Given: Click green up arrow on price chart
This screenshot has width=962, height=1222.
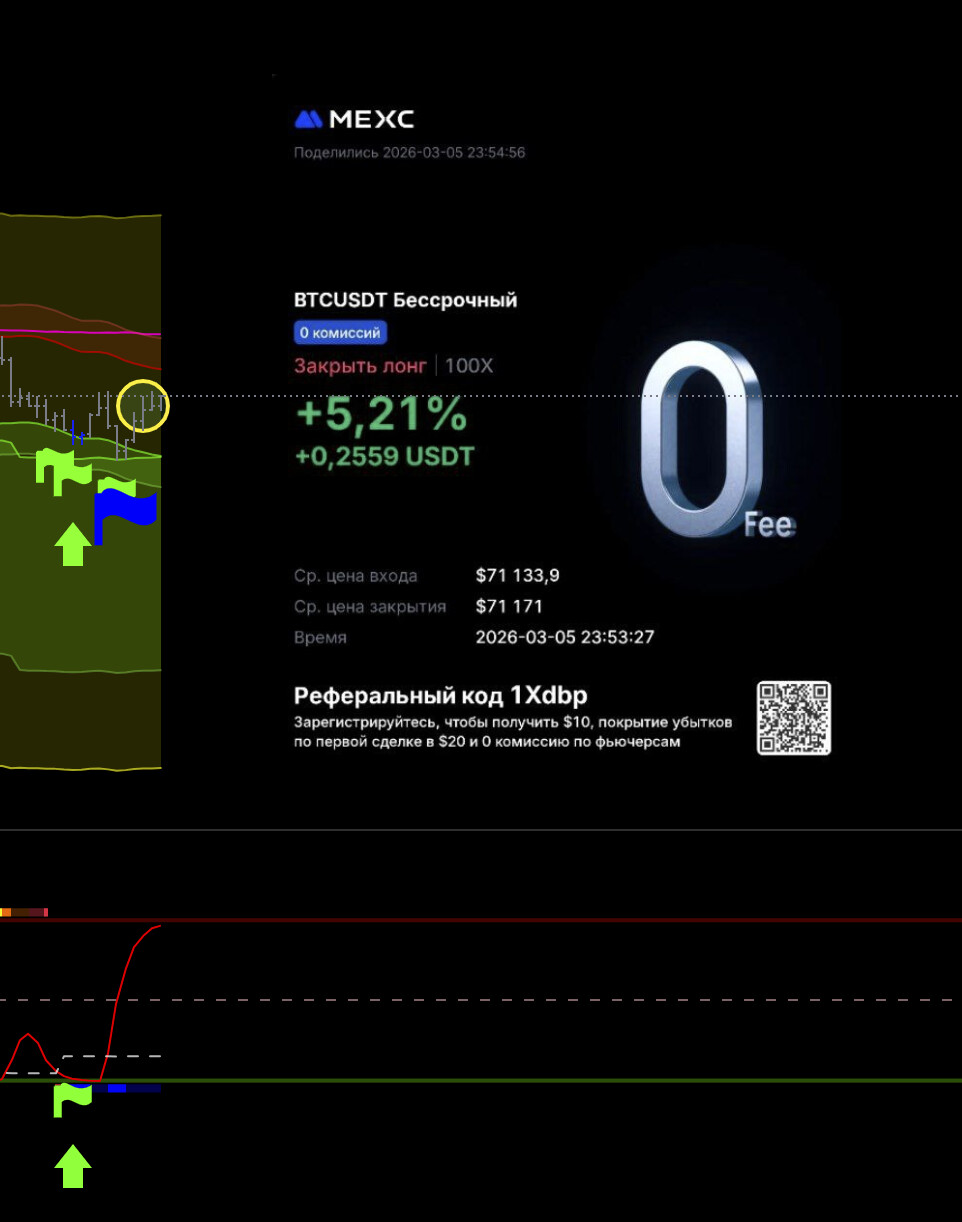Looking at the screenshot, I should coord(73,545).
